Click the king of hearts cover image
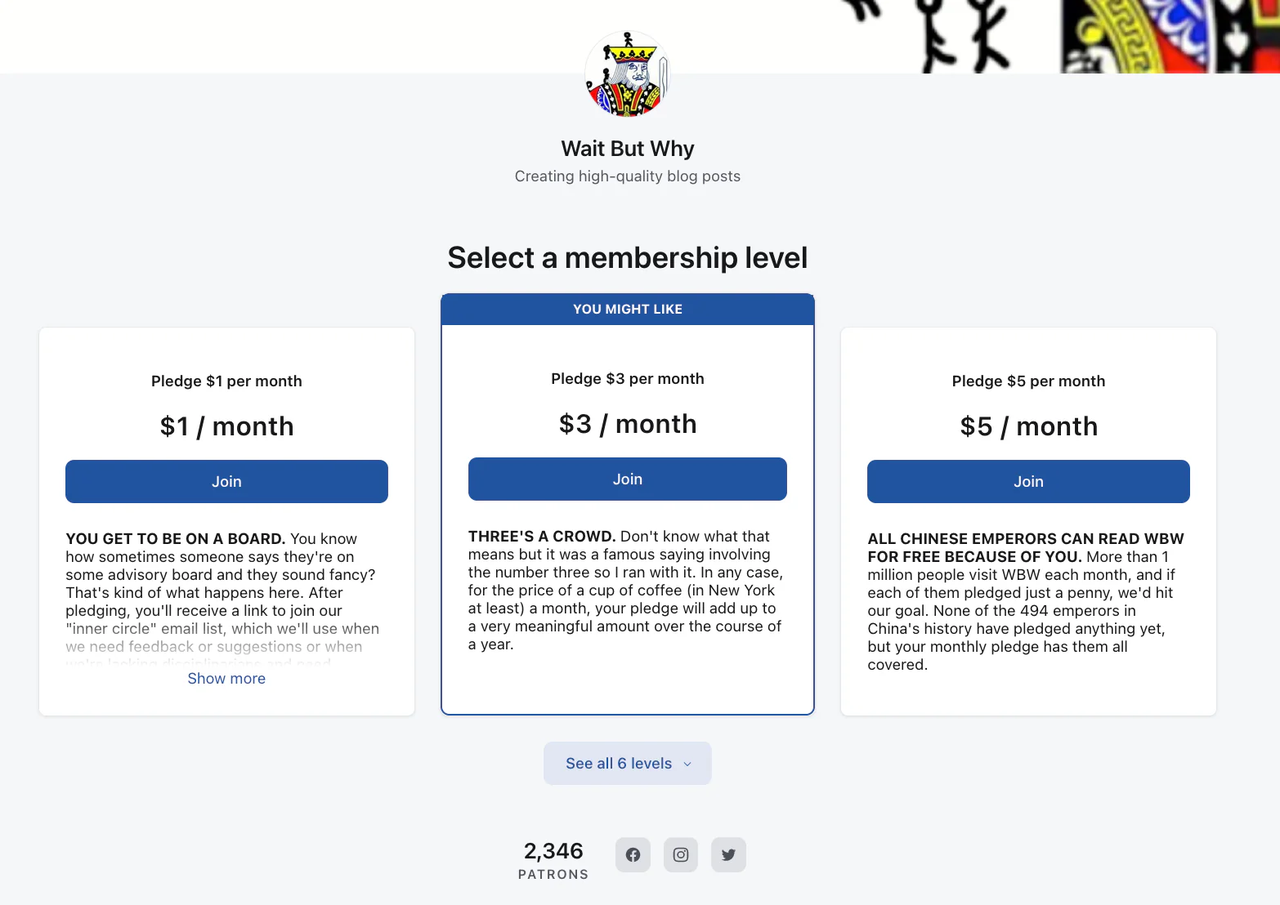The image size is (1280, 905). (1170, 36)
